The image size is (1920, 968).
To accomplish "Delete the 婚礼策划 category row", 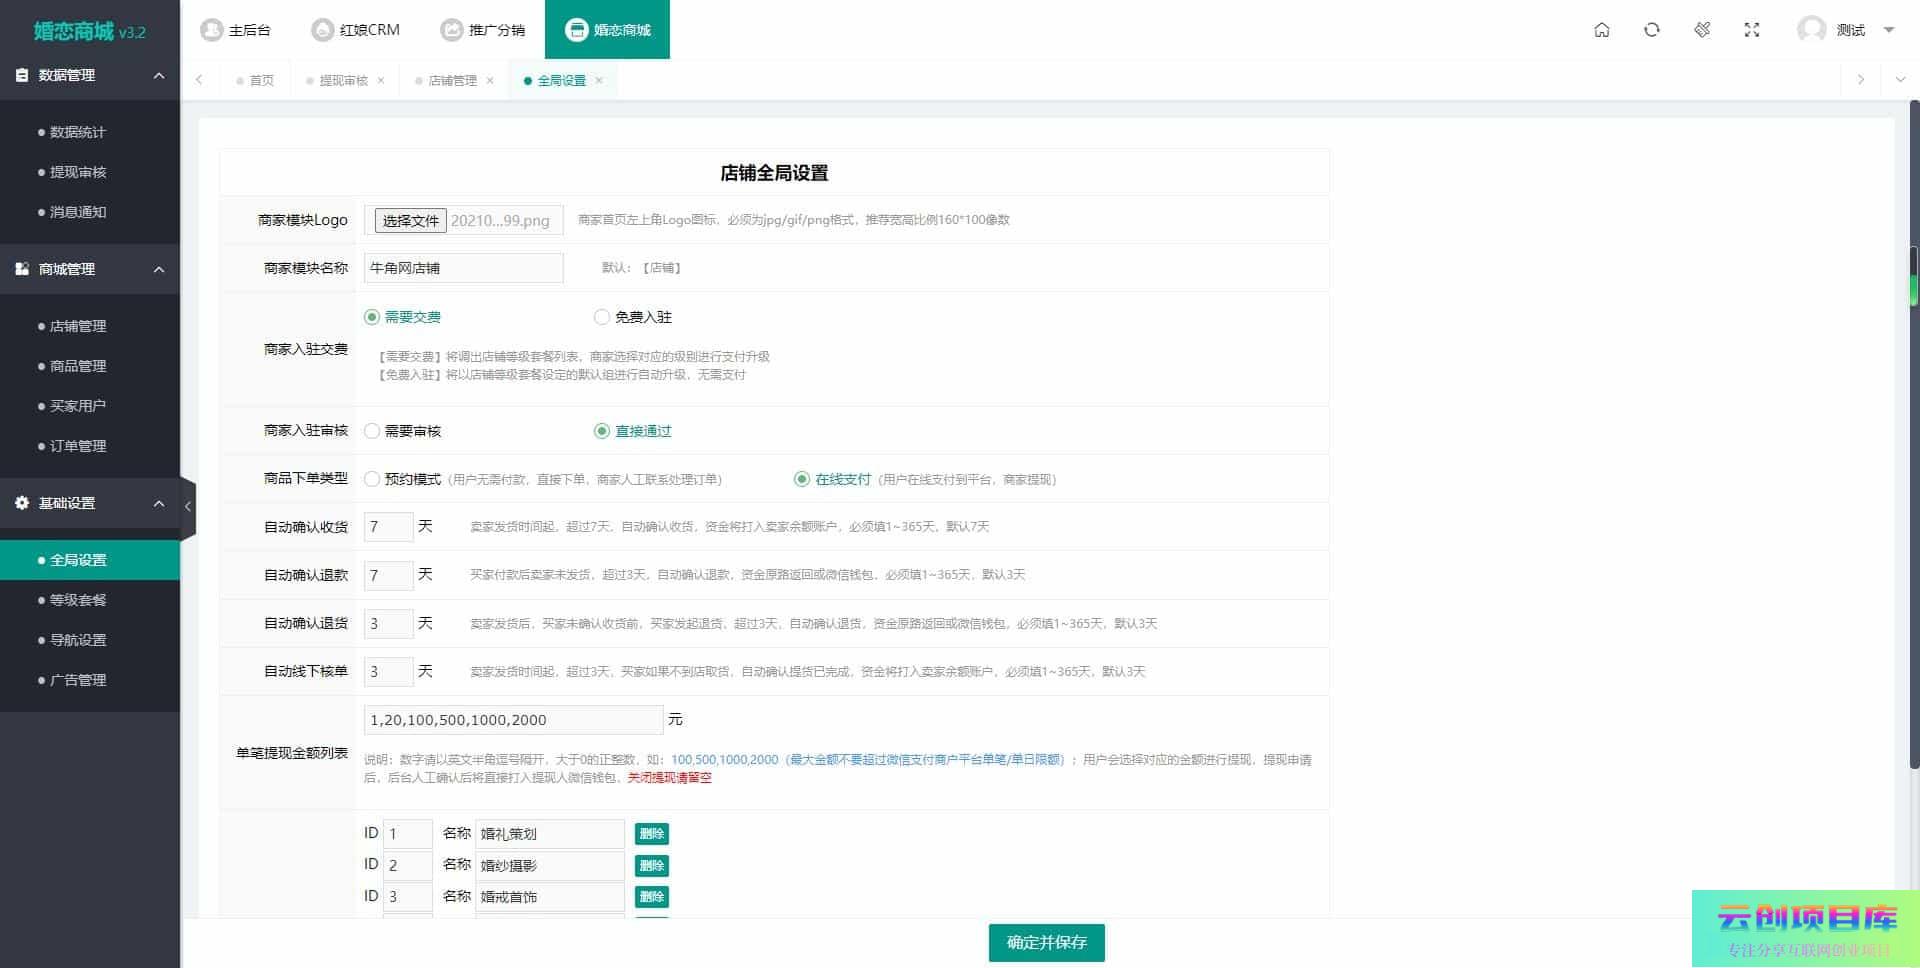I will pos(651,834).
